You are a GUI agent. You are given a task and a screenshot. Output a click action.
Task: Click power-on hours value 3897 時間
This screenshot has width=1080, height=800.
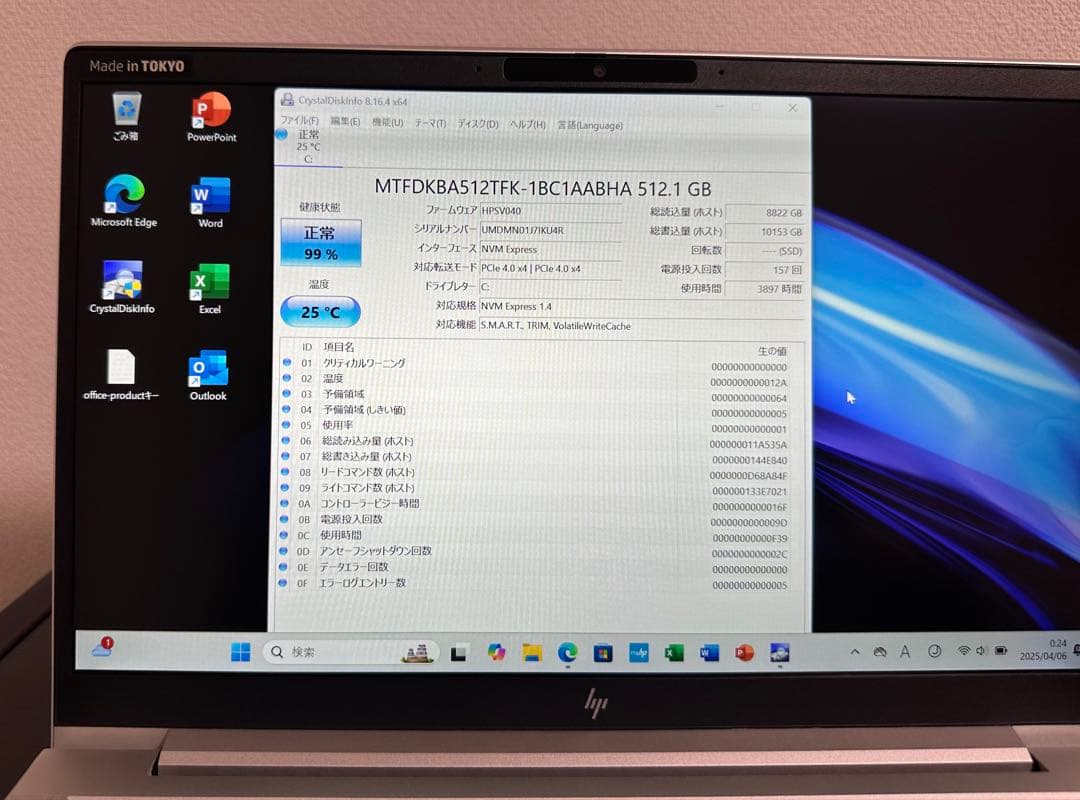tap(765, 289)
